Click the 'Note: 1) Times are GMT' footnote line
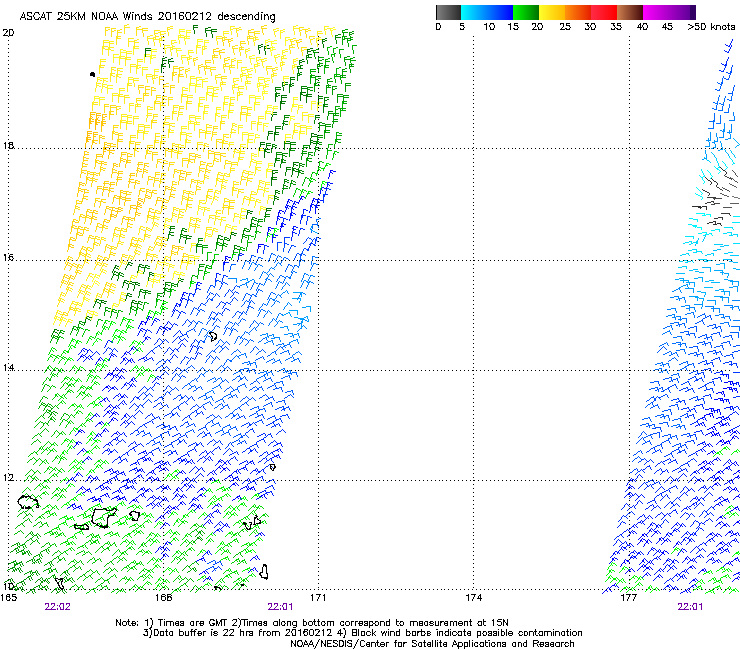Image resolution: width=740 pixels, height=650 pixels. click(312, 623)
